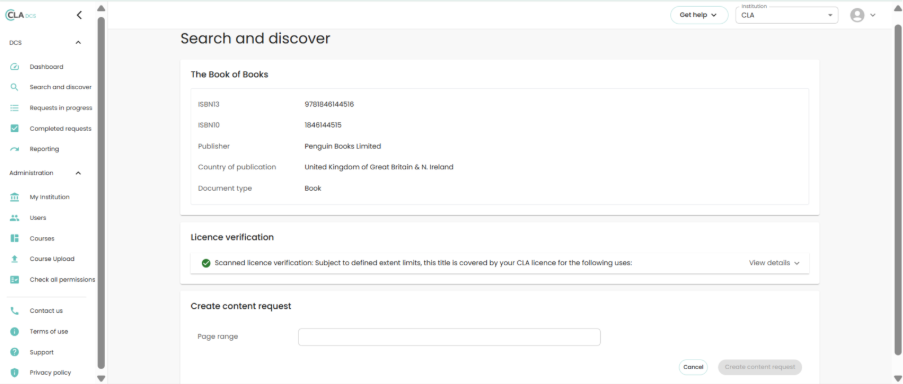Click the green licence verification checkmark
Viewport: 903px width, 384px height.
[206, 263]
